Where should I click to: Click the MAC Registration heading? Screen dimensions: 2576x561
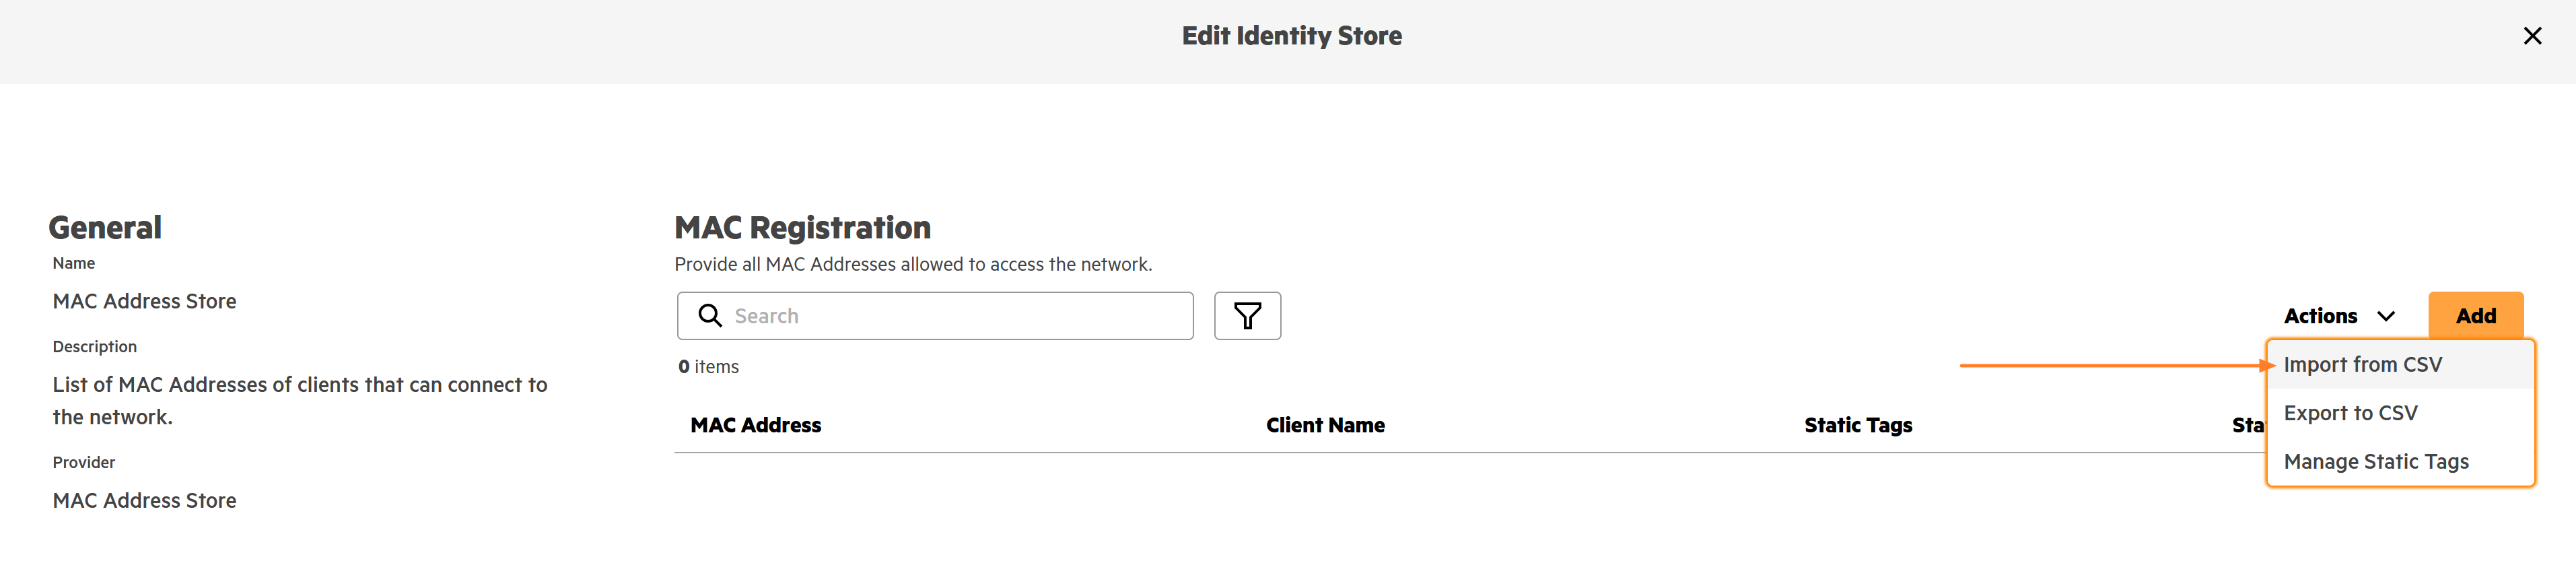[802, 228]
